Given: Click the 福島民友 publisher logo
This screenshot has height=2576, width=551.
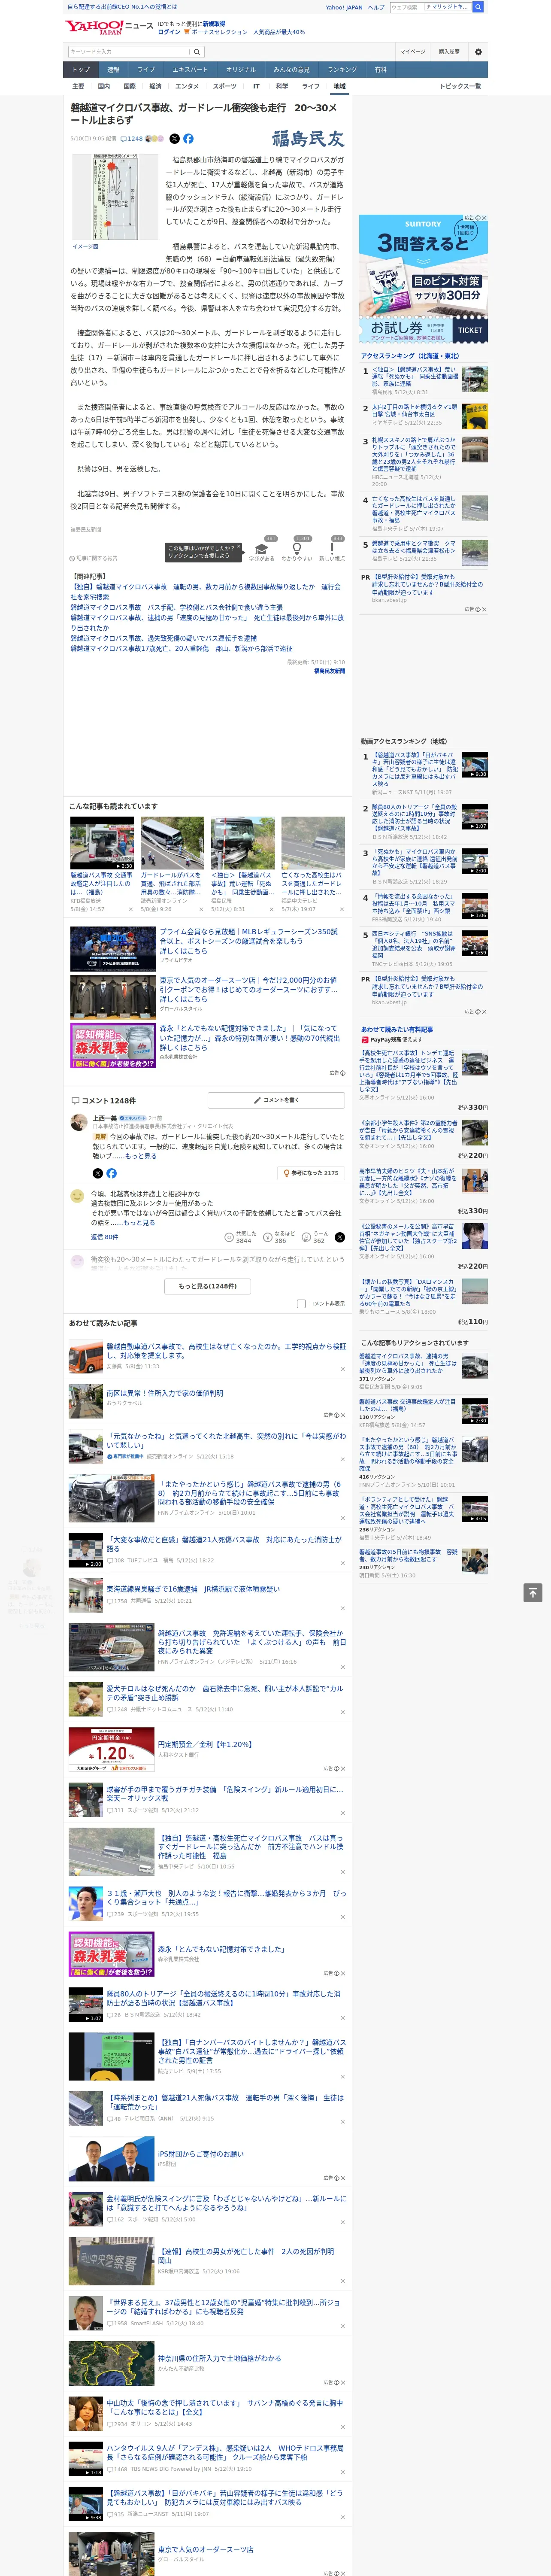Looking at the screenshot, I should coord(308,139).
